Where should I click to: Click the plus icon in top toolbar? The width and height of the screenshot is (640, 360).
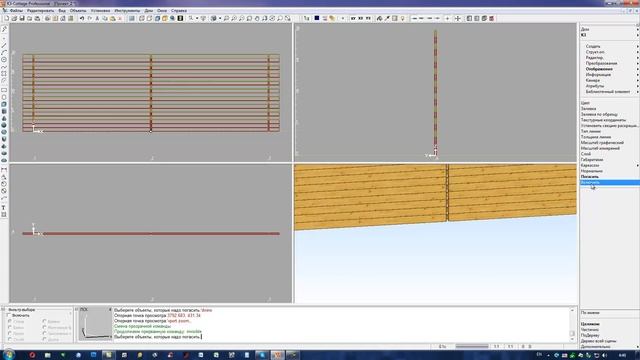[x=447, y=18]
